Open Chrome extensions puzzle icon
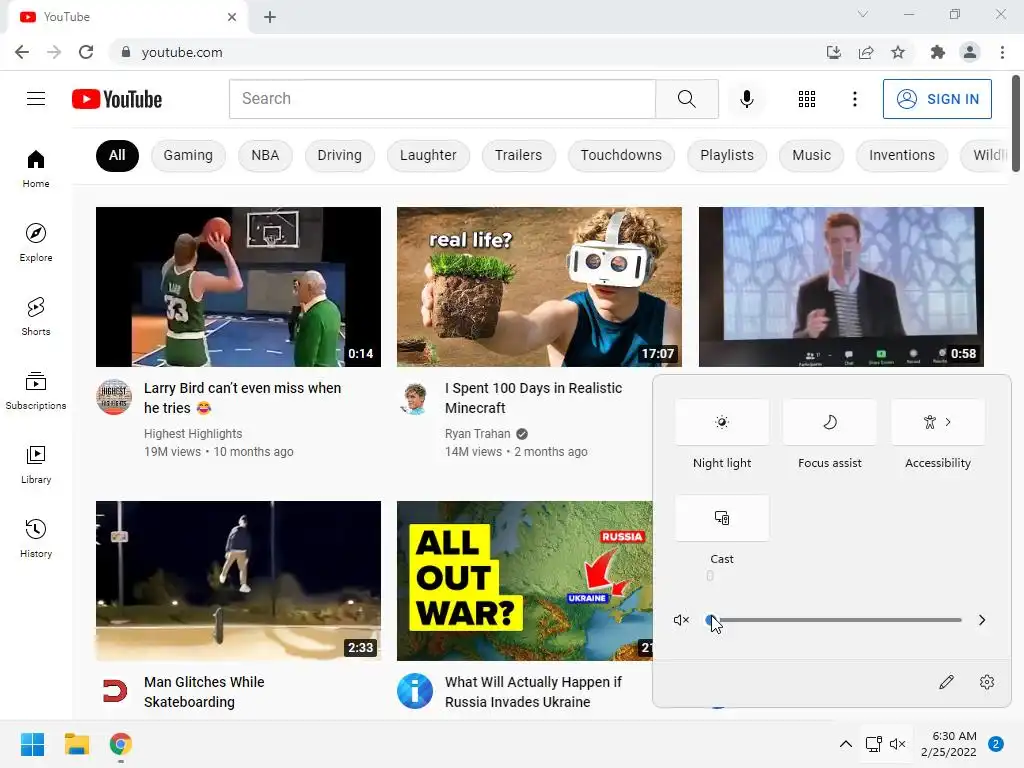This screenshot has width=1024, height=768. pyautogui.click(x=937, y=52)
